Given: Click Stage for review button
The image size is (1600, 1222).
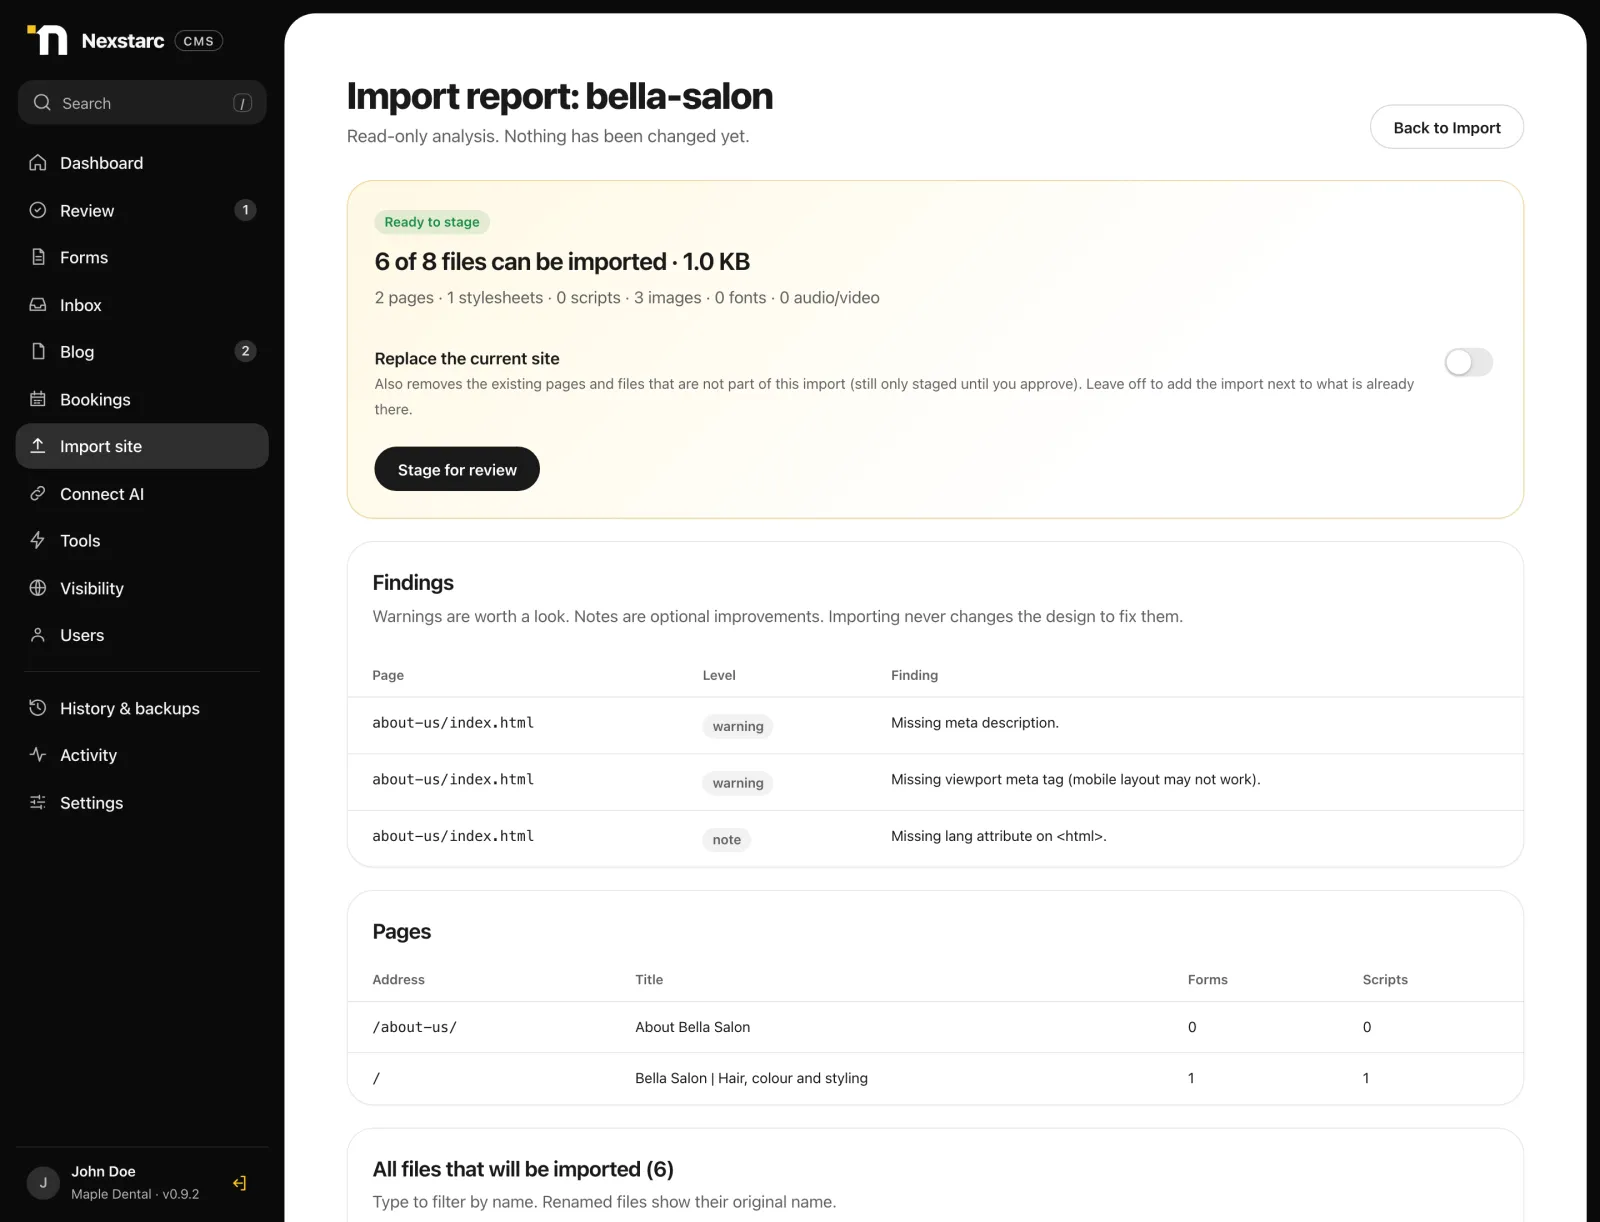Looking at the screenshot, I should [x=457, y=469].
